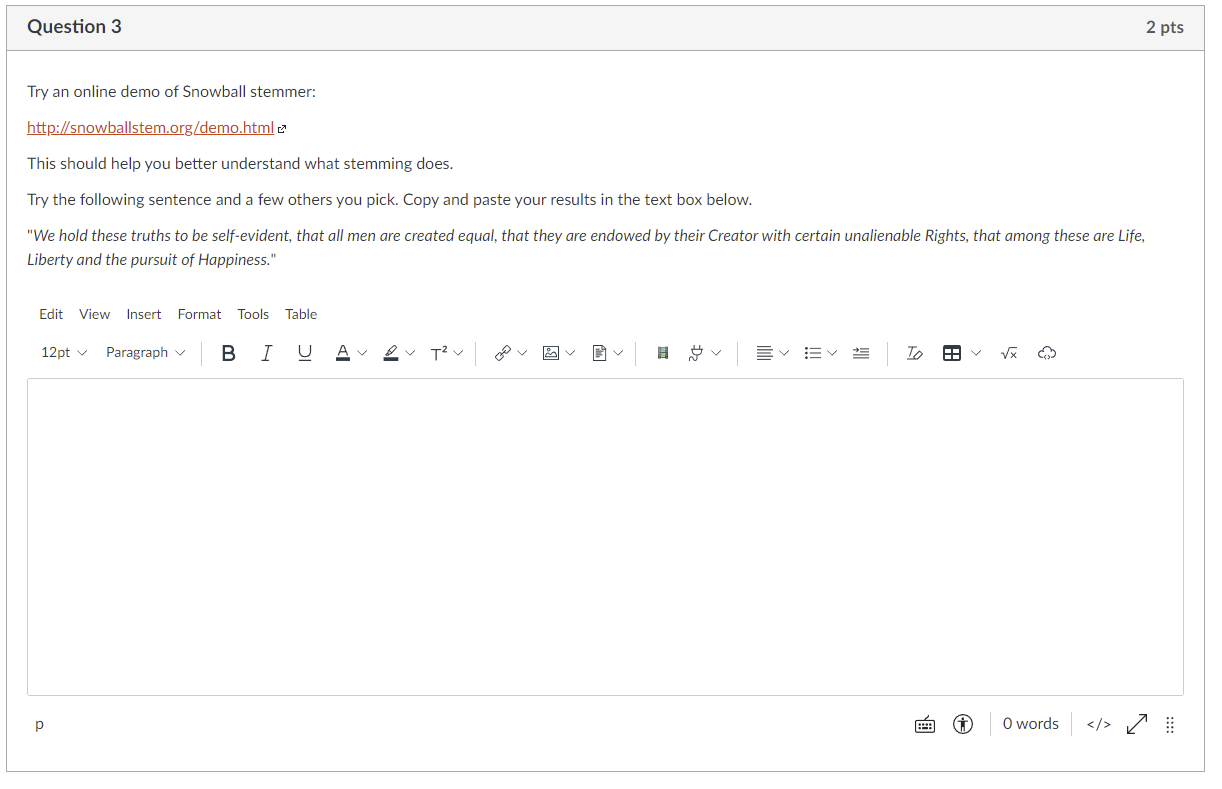The width and height of the screenshot is (1222, 789).
Task: Open keyboard shortcuts help
Action: tap(924, 723)
